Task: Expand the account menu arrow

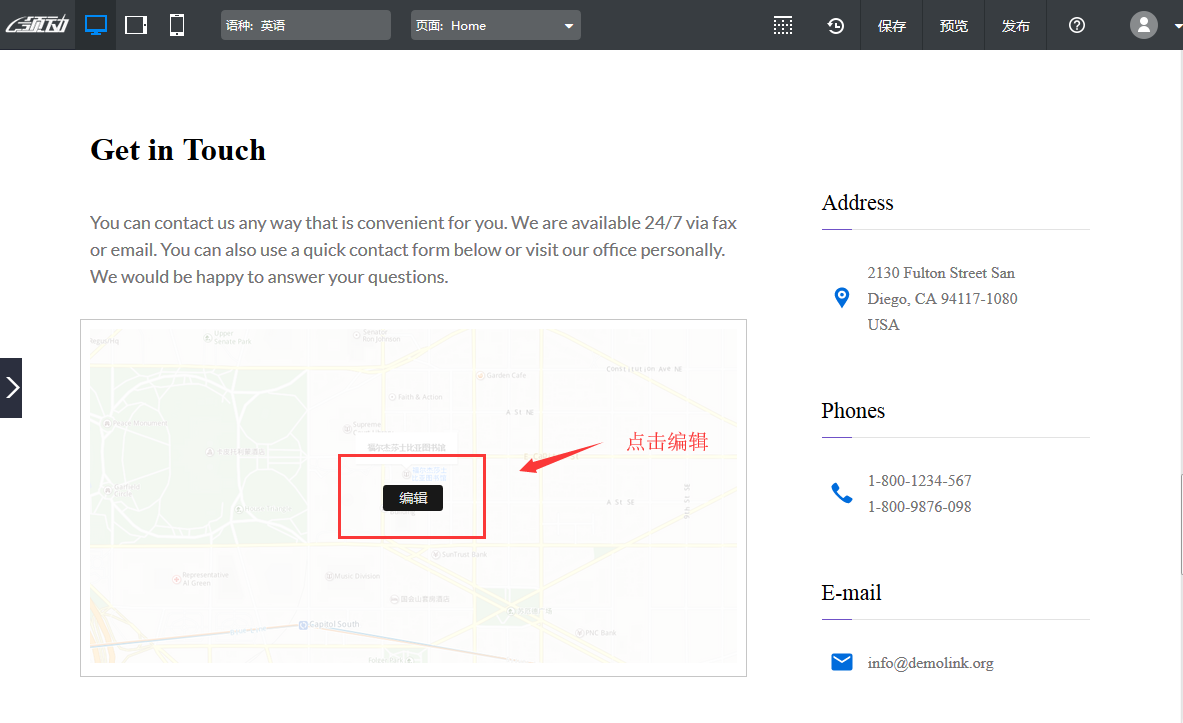Action: pos(1177,27)
